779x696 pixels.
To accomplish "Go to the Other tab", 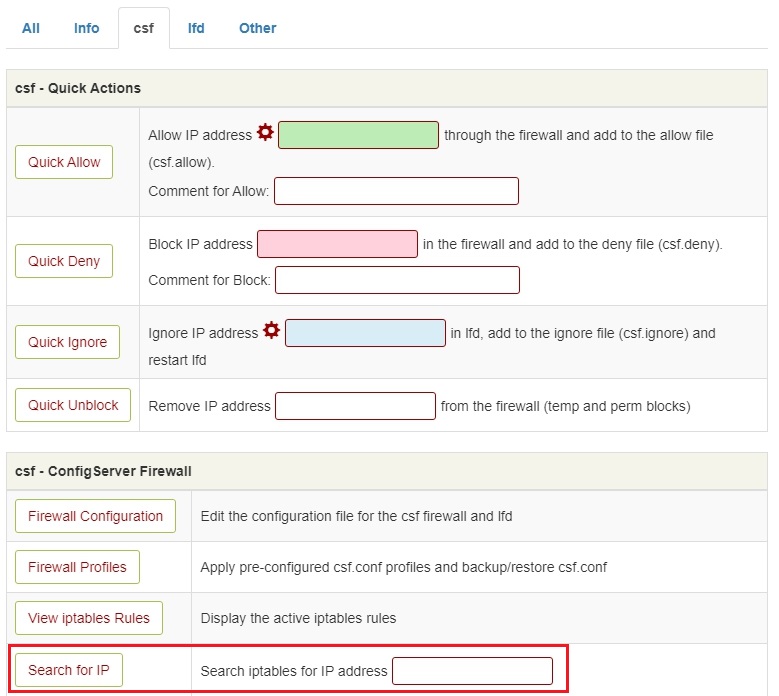I will 257,28.
